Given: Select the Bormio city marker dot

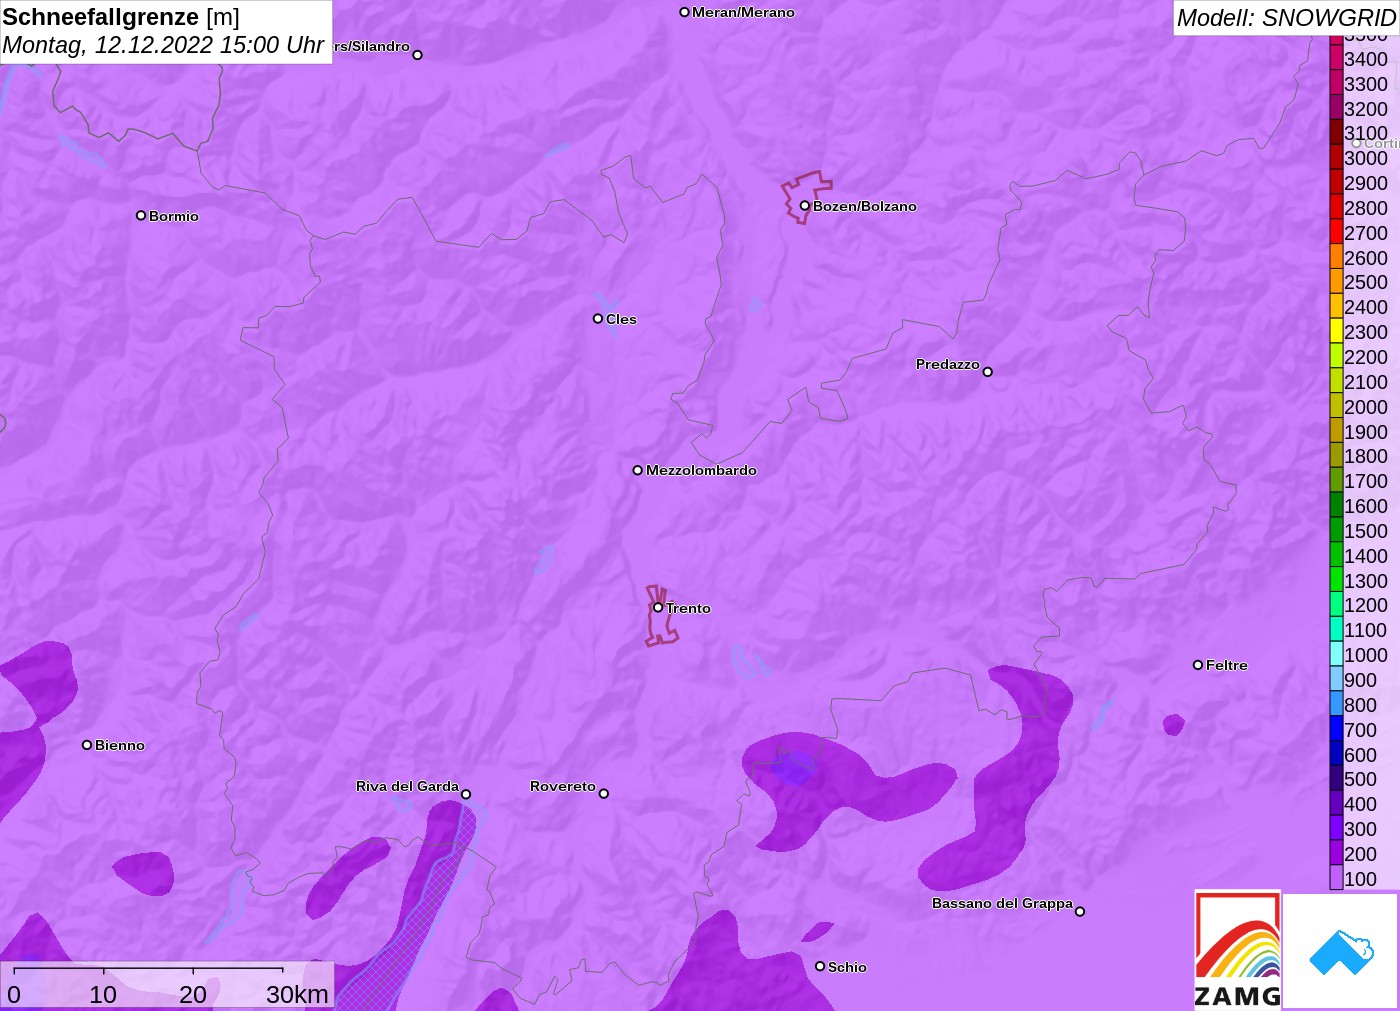Looking at the screenshot, I should [141, 215].
